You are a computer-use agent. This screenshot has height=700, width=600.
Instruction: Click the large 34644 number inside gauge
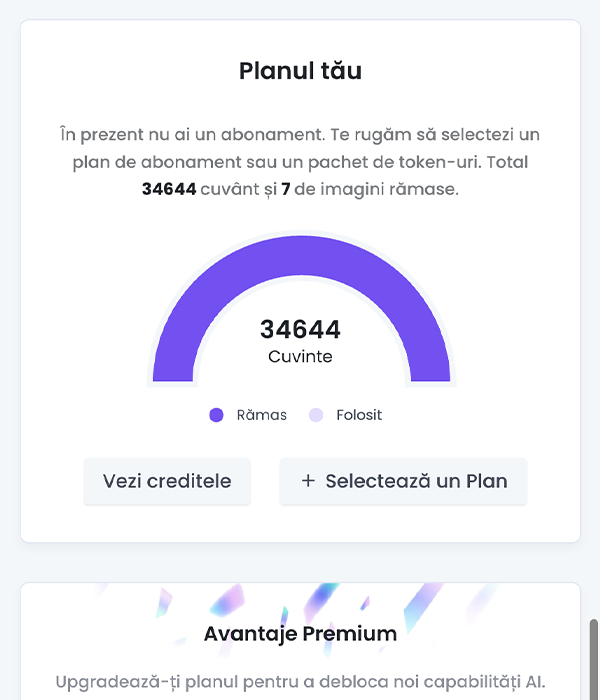[300, 329]
